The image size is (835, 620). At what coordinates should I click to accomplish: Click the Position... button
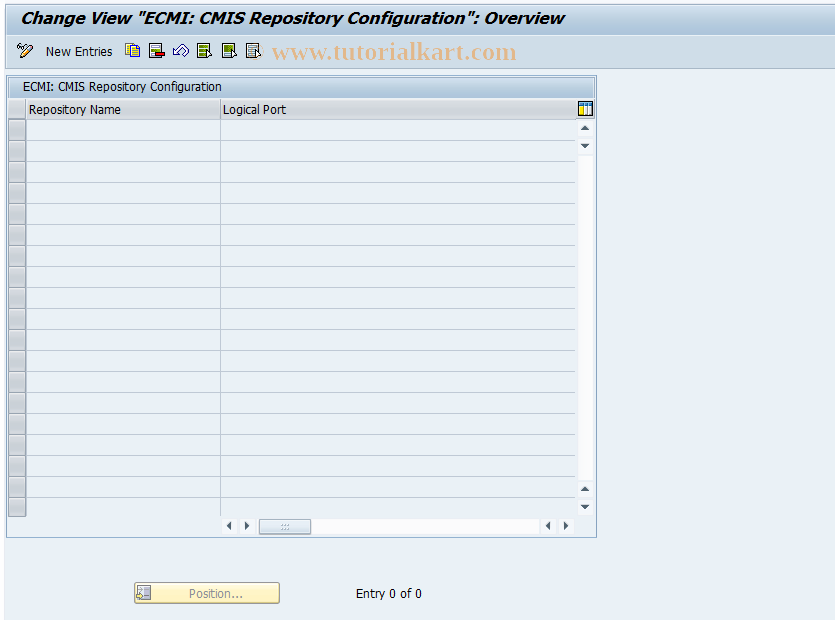(x=207, y=593)
